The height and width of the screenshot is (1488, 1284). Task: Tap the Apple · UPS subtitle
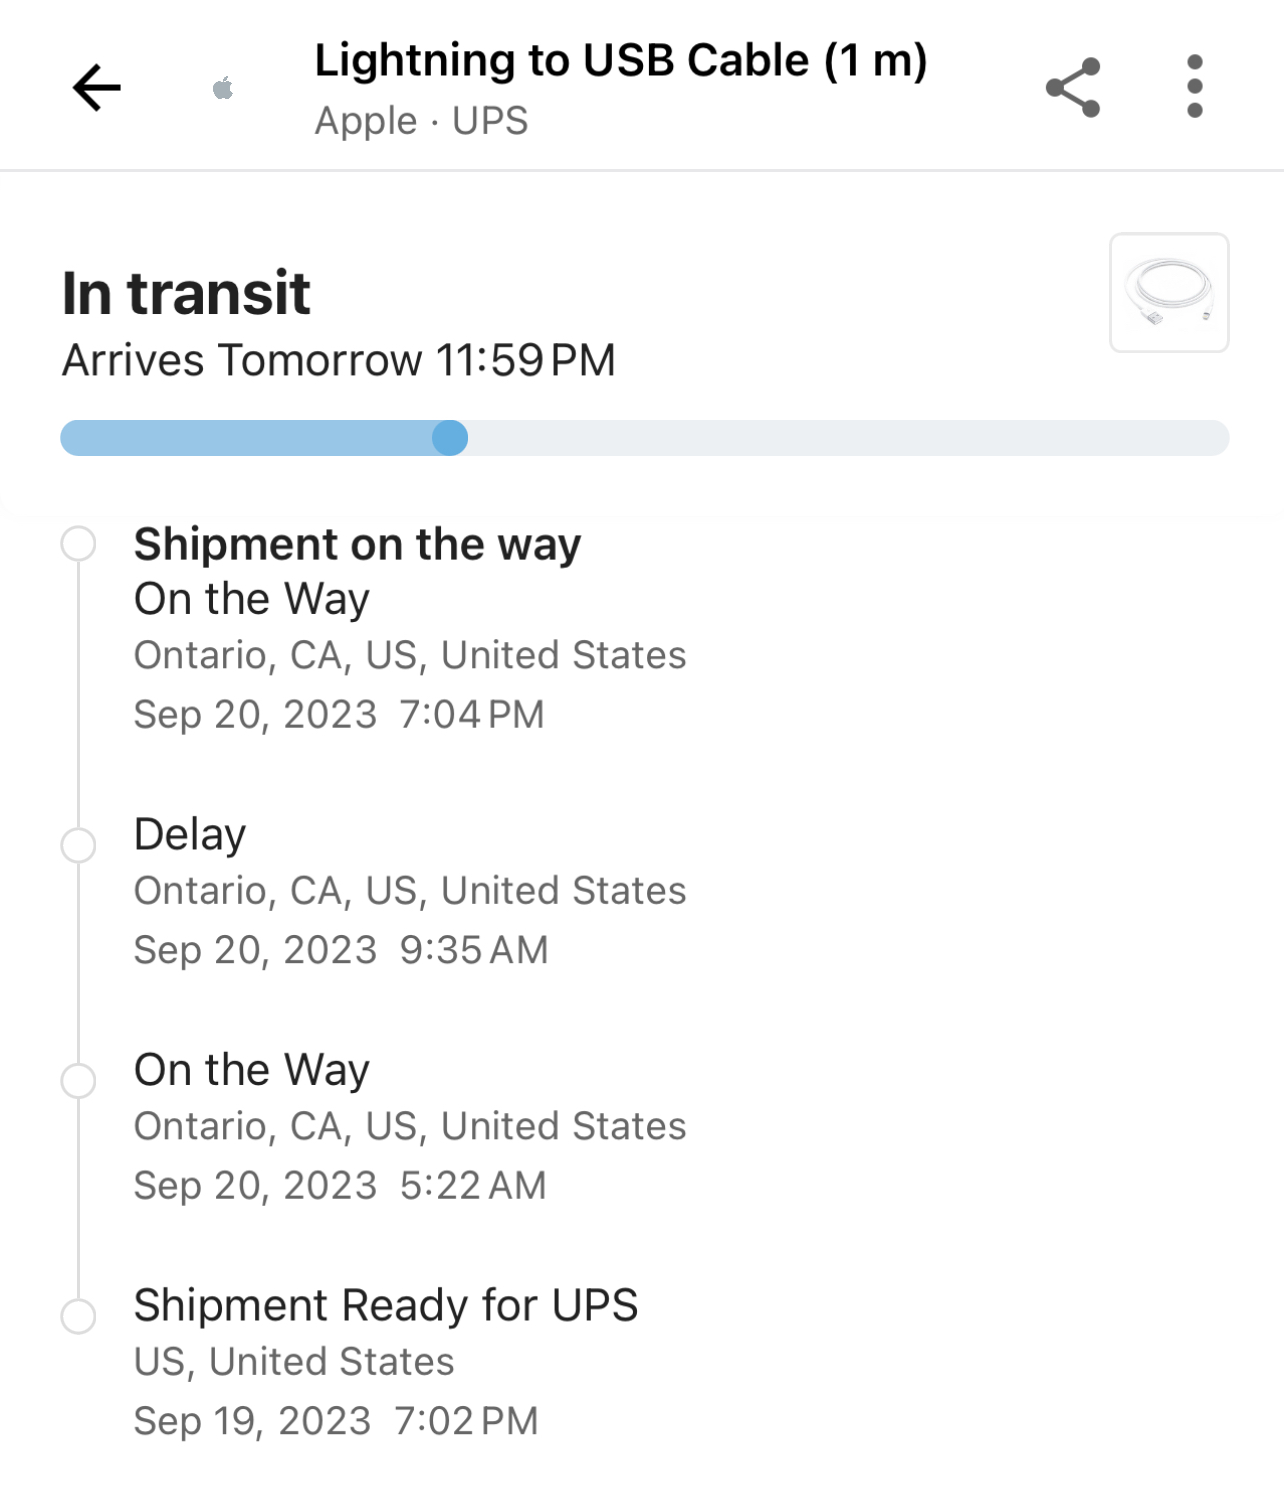[421, 121]
